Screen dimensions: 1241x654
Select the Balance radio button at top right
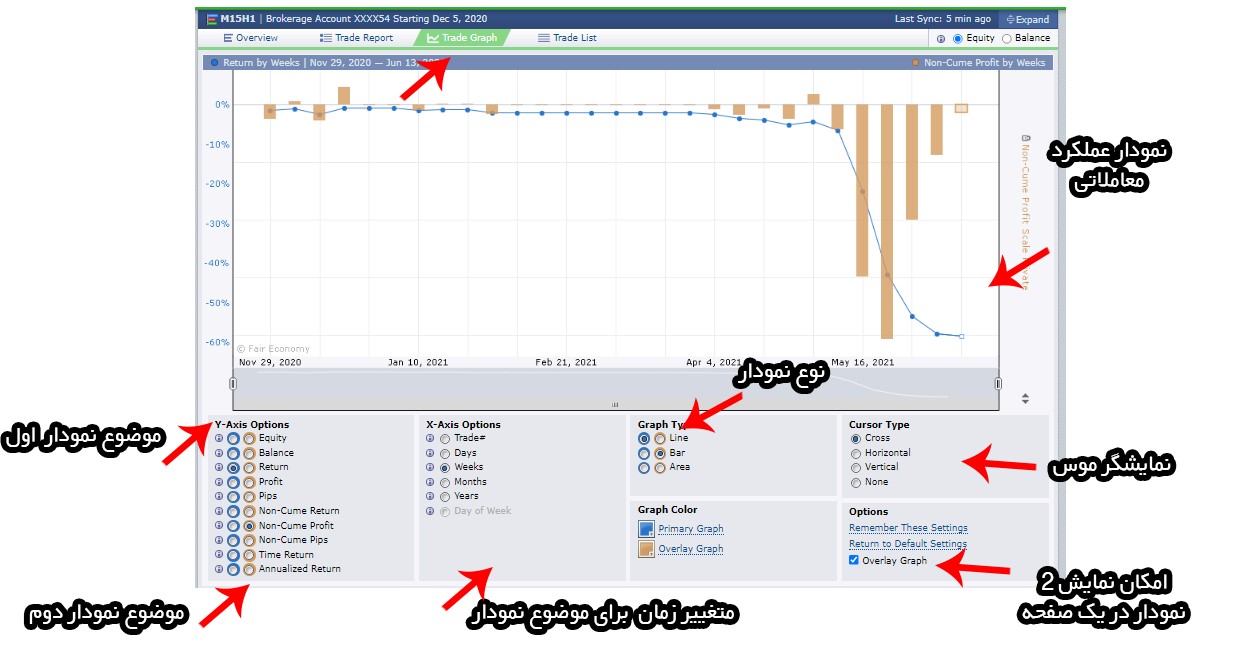tap(1006, 39)
